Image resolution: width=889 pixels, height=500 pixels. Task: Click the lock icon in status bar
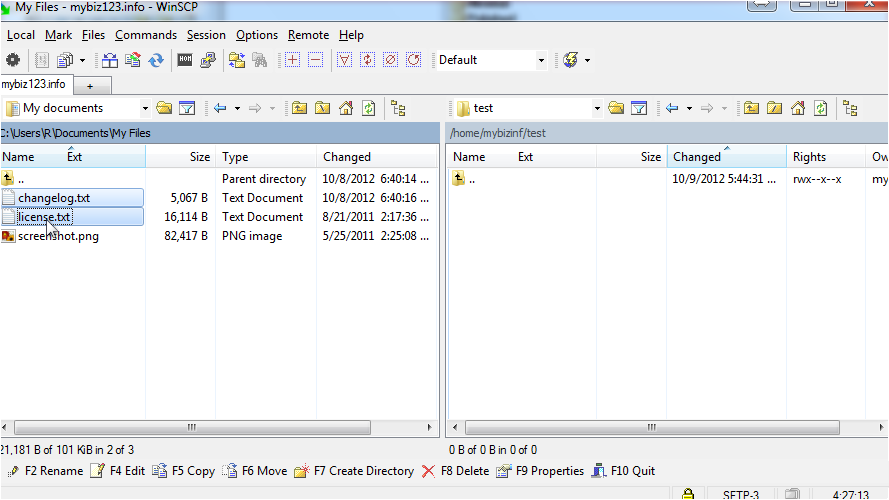pos(688,494)
